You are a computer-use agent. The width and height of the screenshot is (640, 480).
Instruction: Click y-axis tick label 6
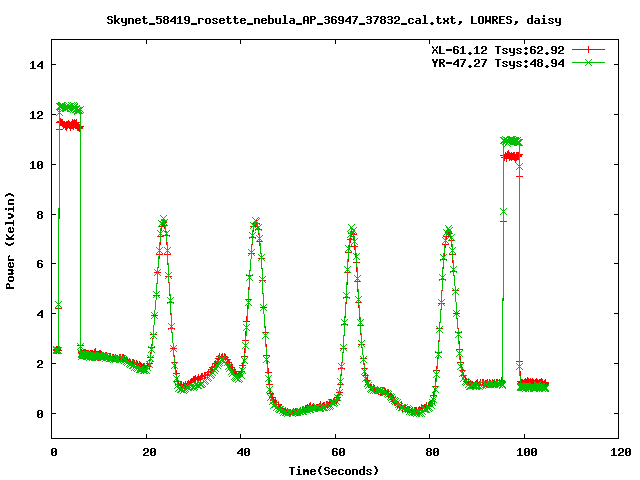[x=40, y=264]
